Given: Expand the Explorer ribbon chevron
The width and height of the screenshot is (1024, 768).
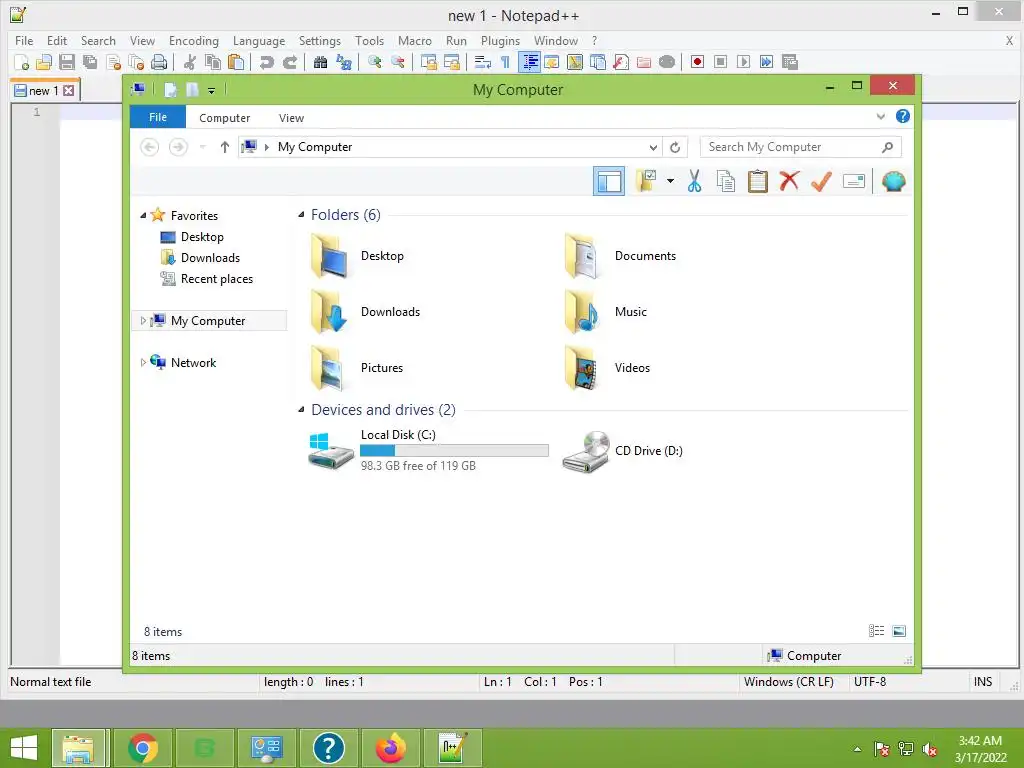Looking at the screenshot, I should [x=881, y=116].
